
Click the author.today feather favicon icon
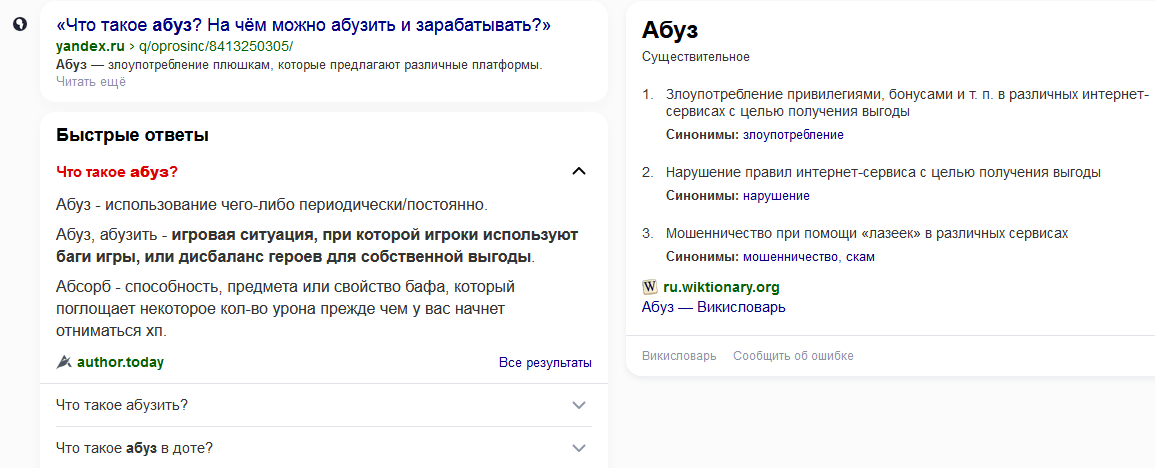(64, 362)
